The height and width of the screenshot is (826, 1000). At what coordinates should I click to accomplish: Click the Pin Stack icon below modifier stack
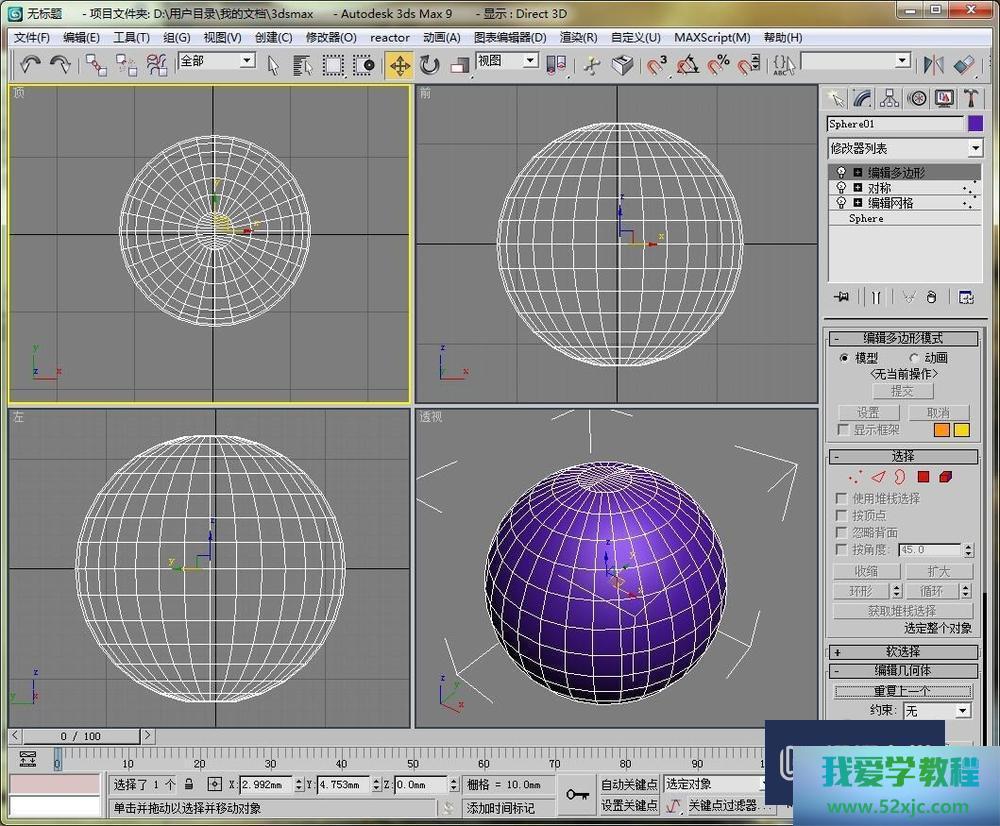(x=842, y=297)
